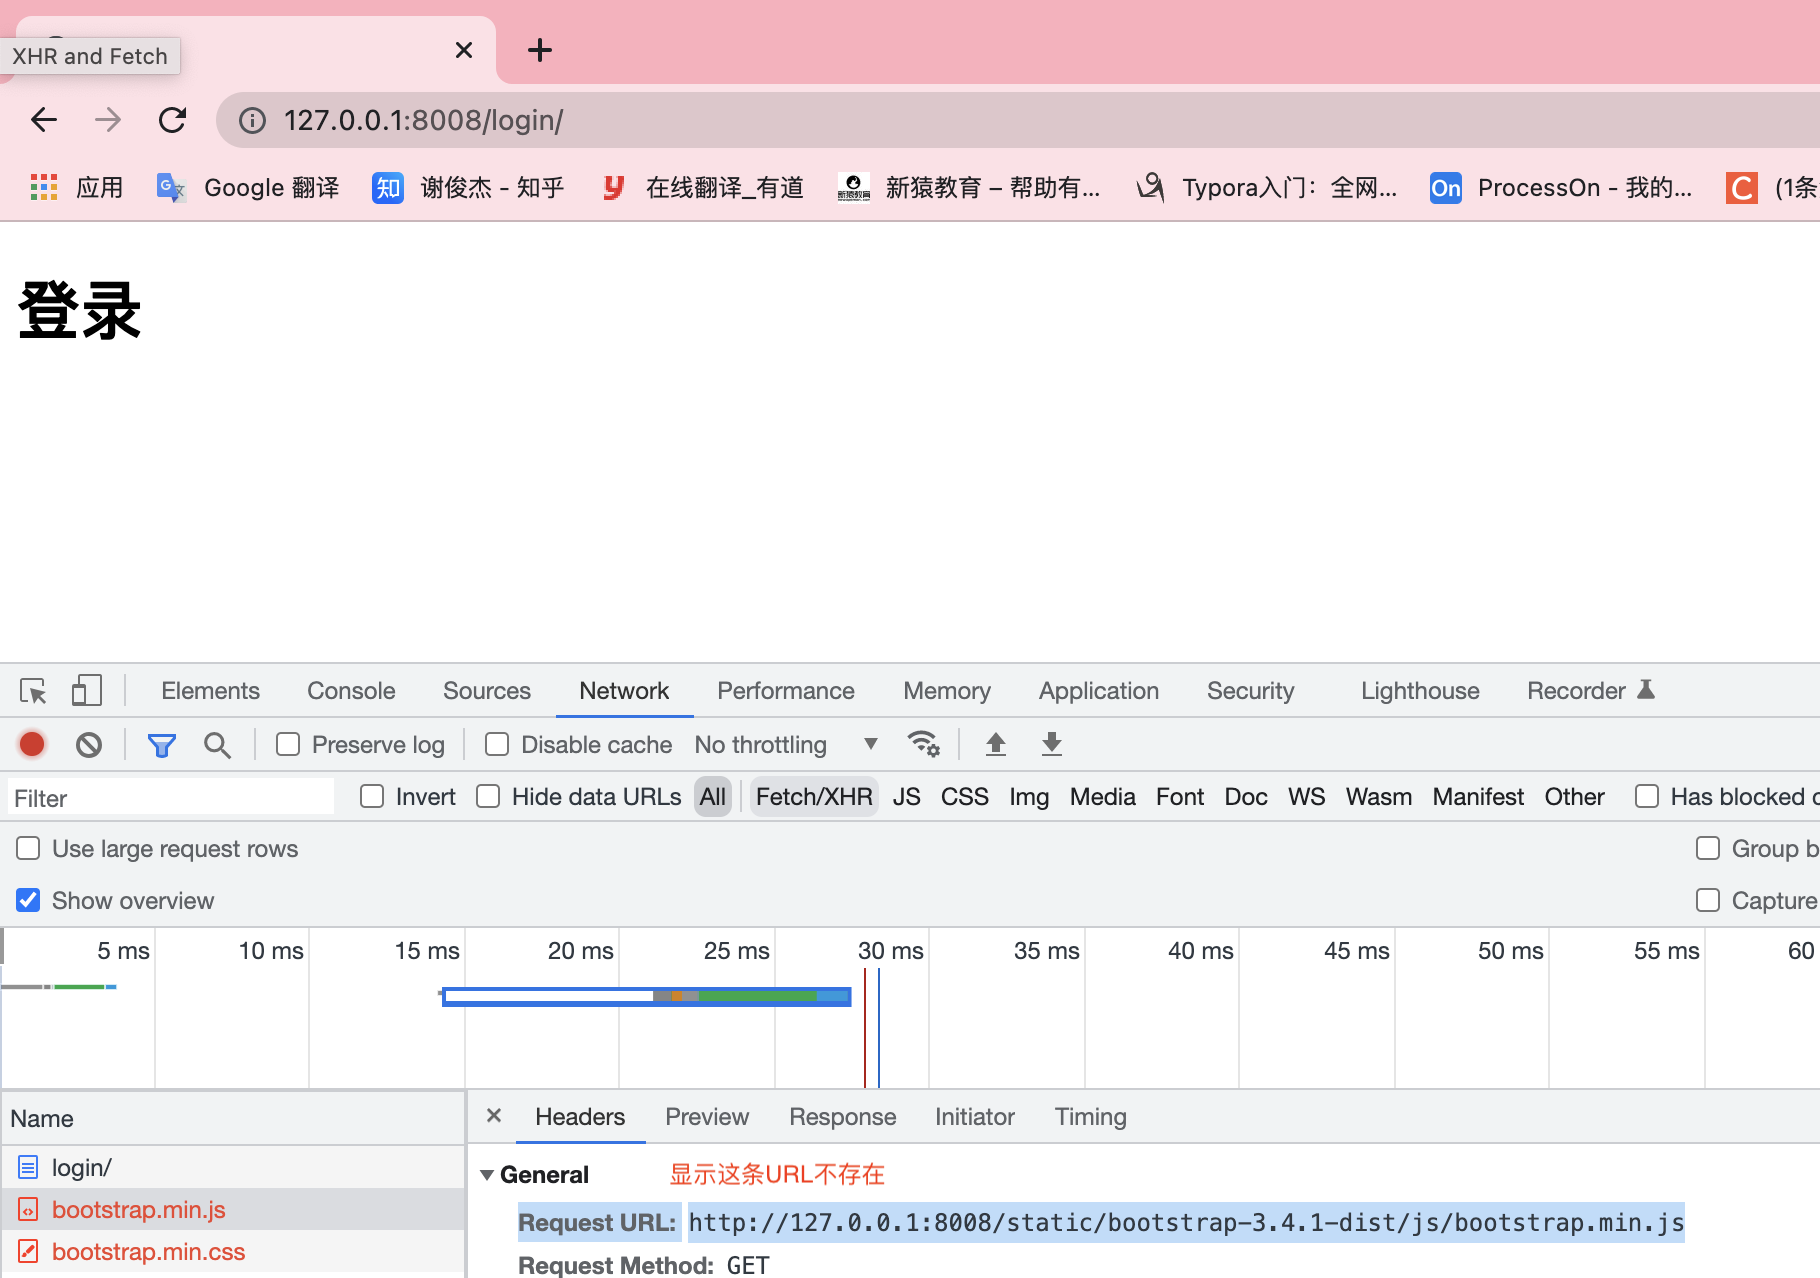Switch to the Application panel
Image resolution: width=1820 pixels, height=1278 pixels.
pyautogui.click(x=1099, y=691)
